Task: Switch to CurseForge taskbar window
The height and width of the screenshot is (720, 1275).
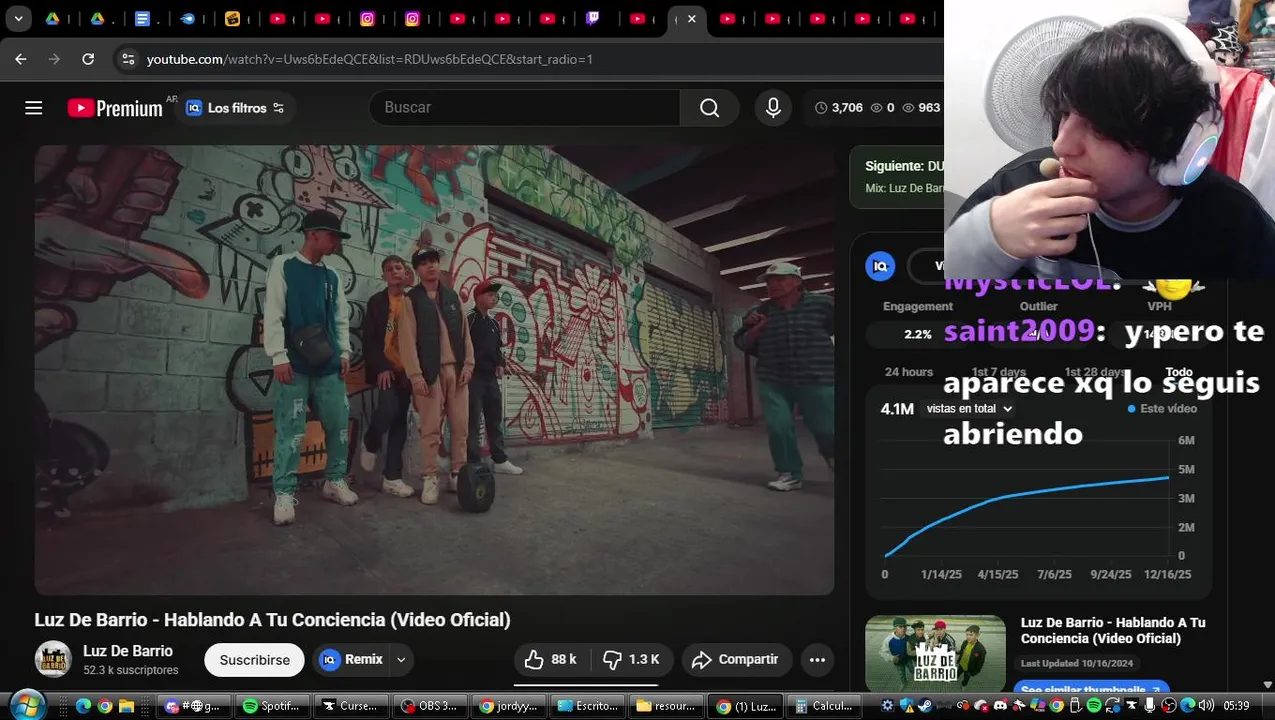Action: (x=351, y=706)
